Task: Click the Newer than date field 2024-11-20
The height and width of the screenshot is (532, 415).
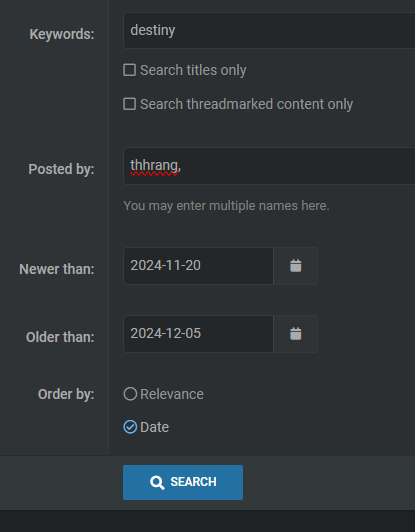Action: (x=199, y=266)
